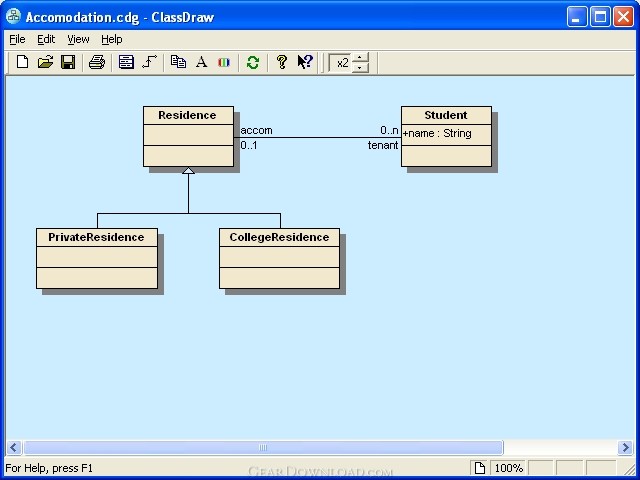Increase zoom with the stepper up arrow
The image size is (640, 480).
(361, 57)
